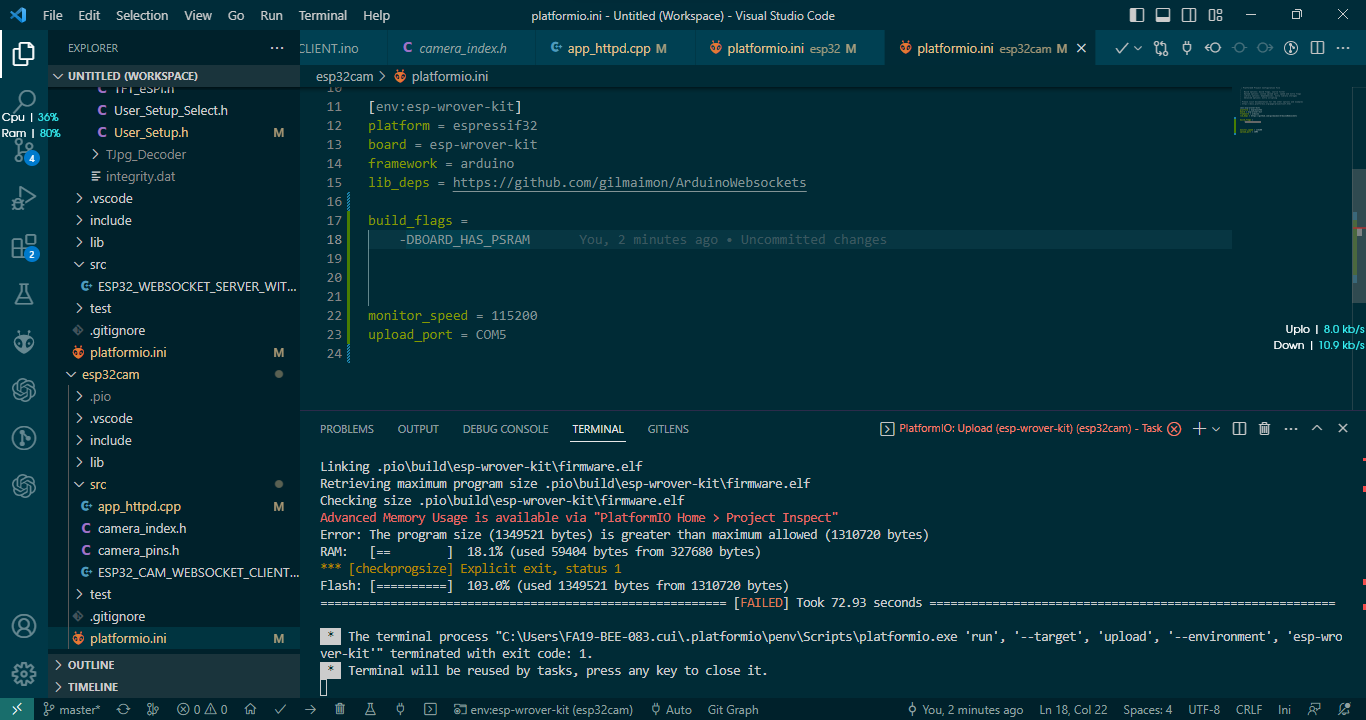The height and width of the screenshot is (720, 1366).
Task: Click esp32cam breadcrumb segment
Action: [346, 76]
